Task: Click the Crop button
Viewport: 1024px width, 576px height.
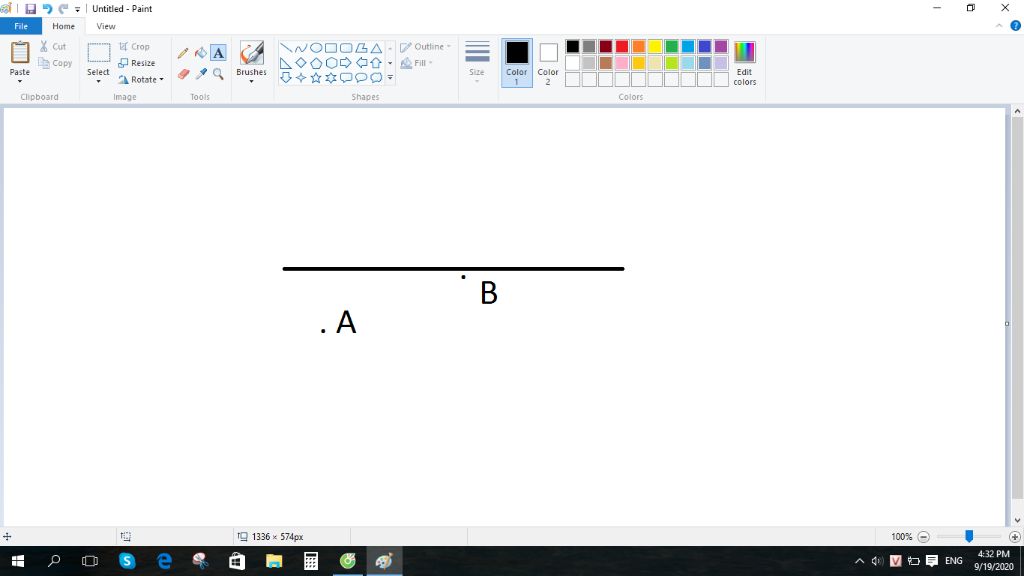Action: tap(135, 47)
